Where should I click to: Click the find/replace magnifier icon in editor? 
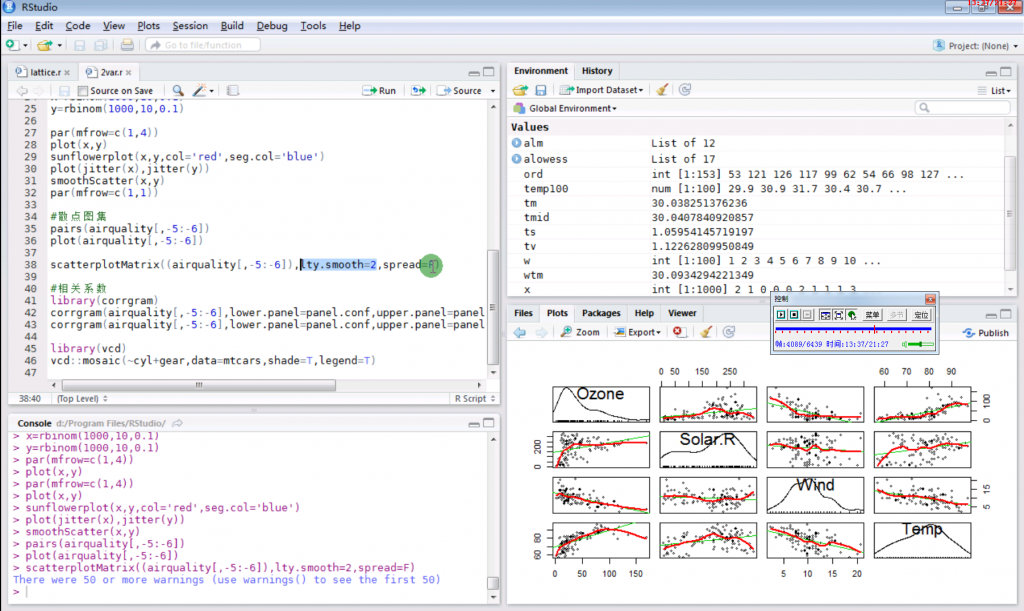(x=178, y=91)
